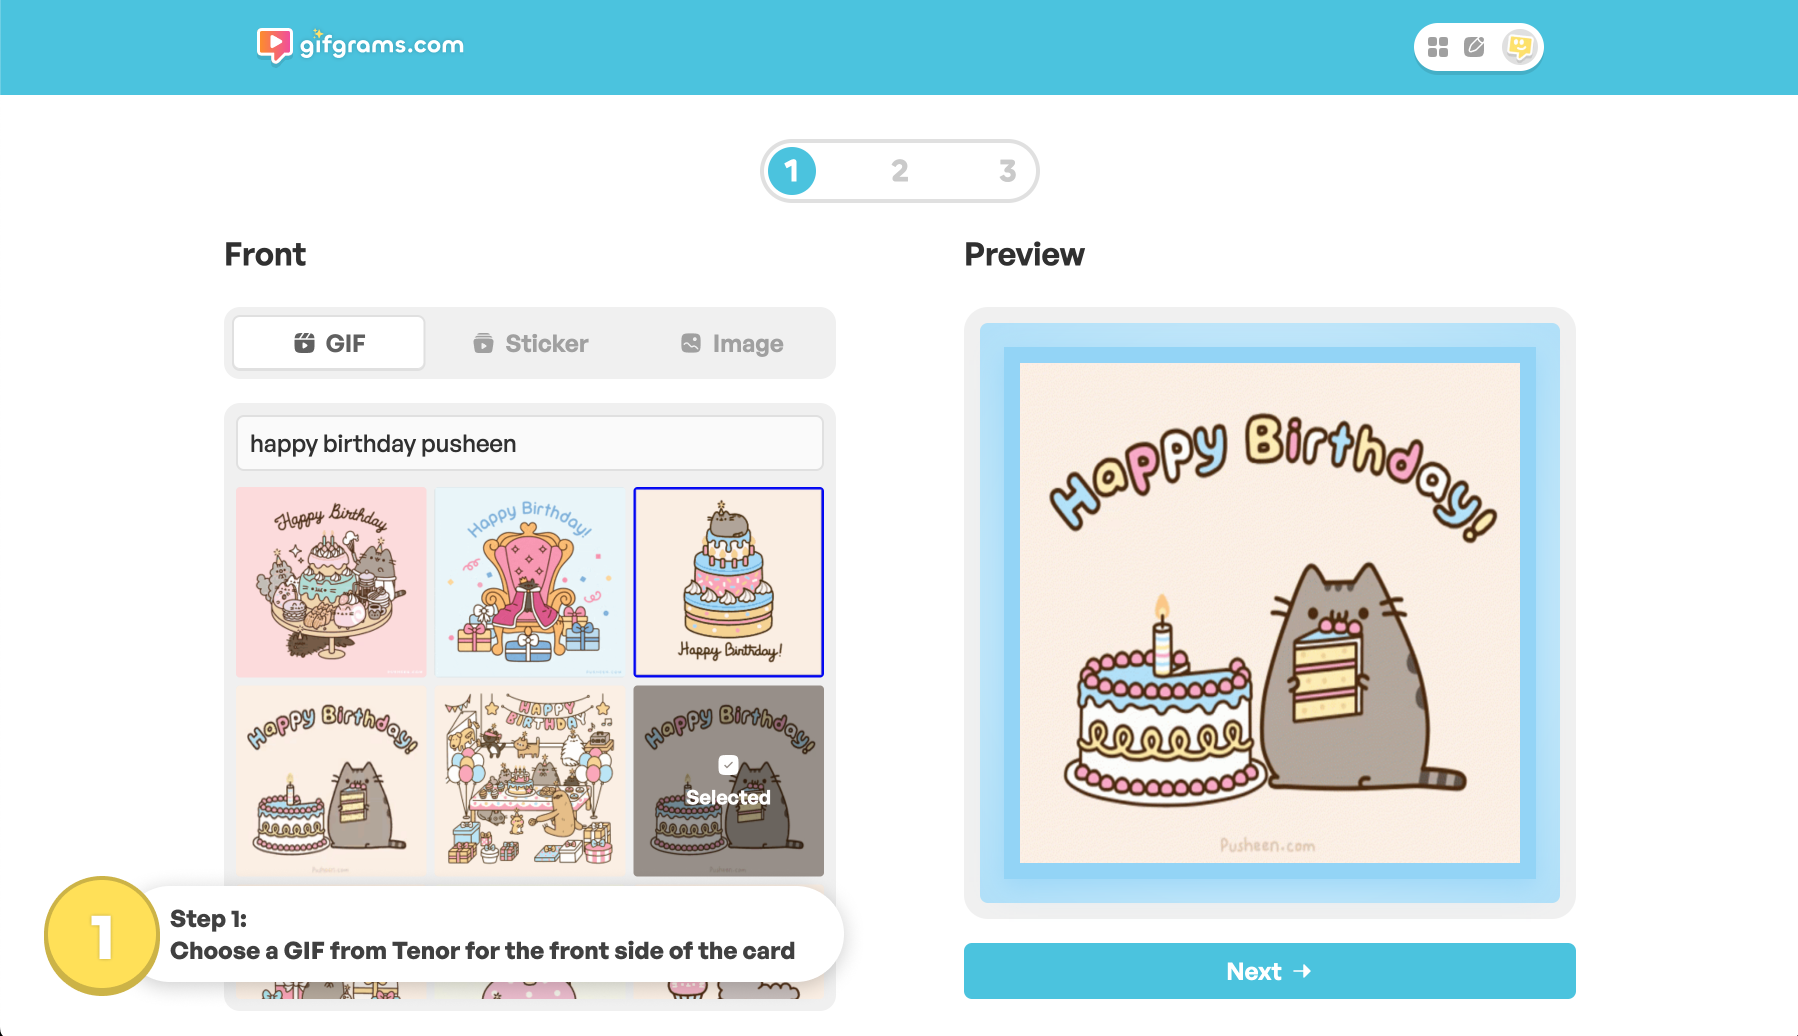Click the gifgrams.com logo
Viewport: 1798px width, 1036px height.
tap(361, 45)
